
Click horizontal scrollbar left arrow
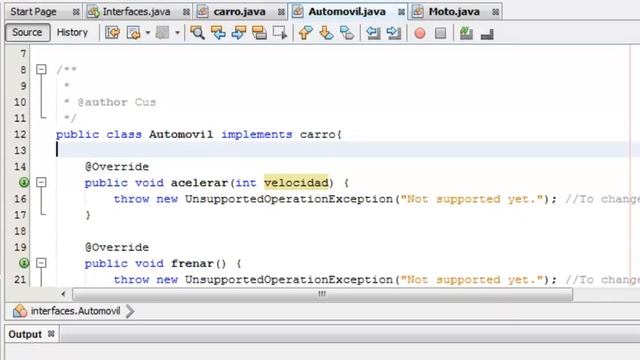tap(63, 294)
